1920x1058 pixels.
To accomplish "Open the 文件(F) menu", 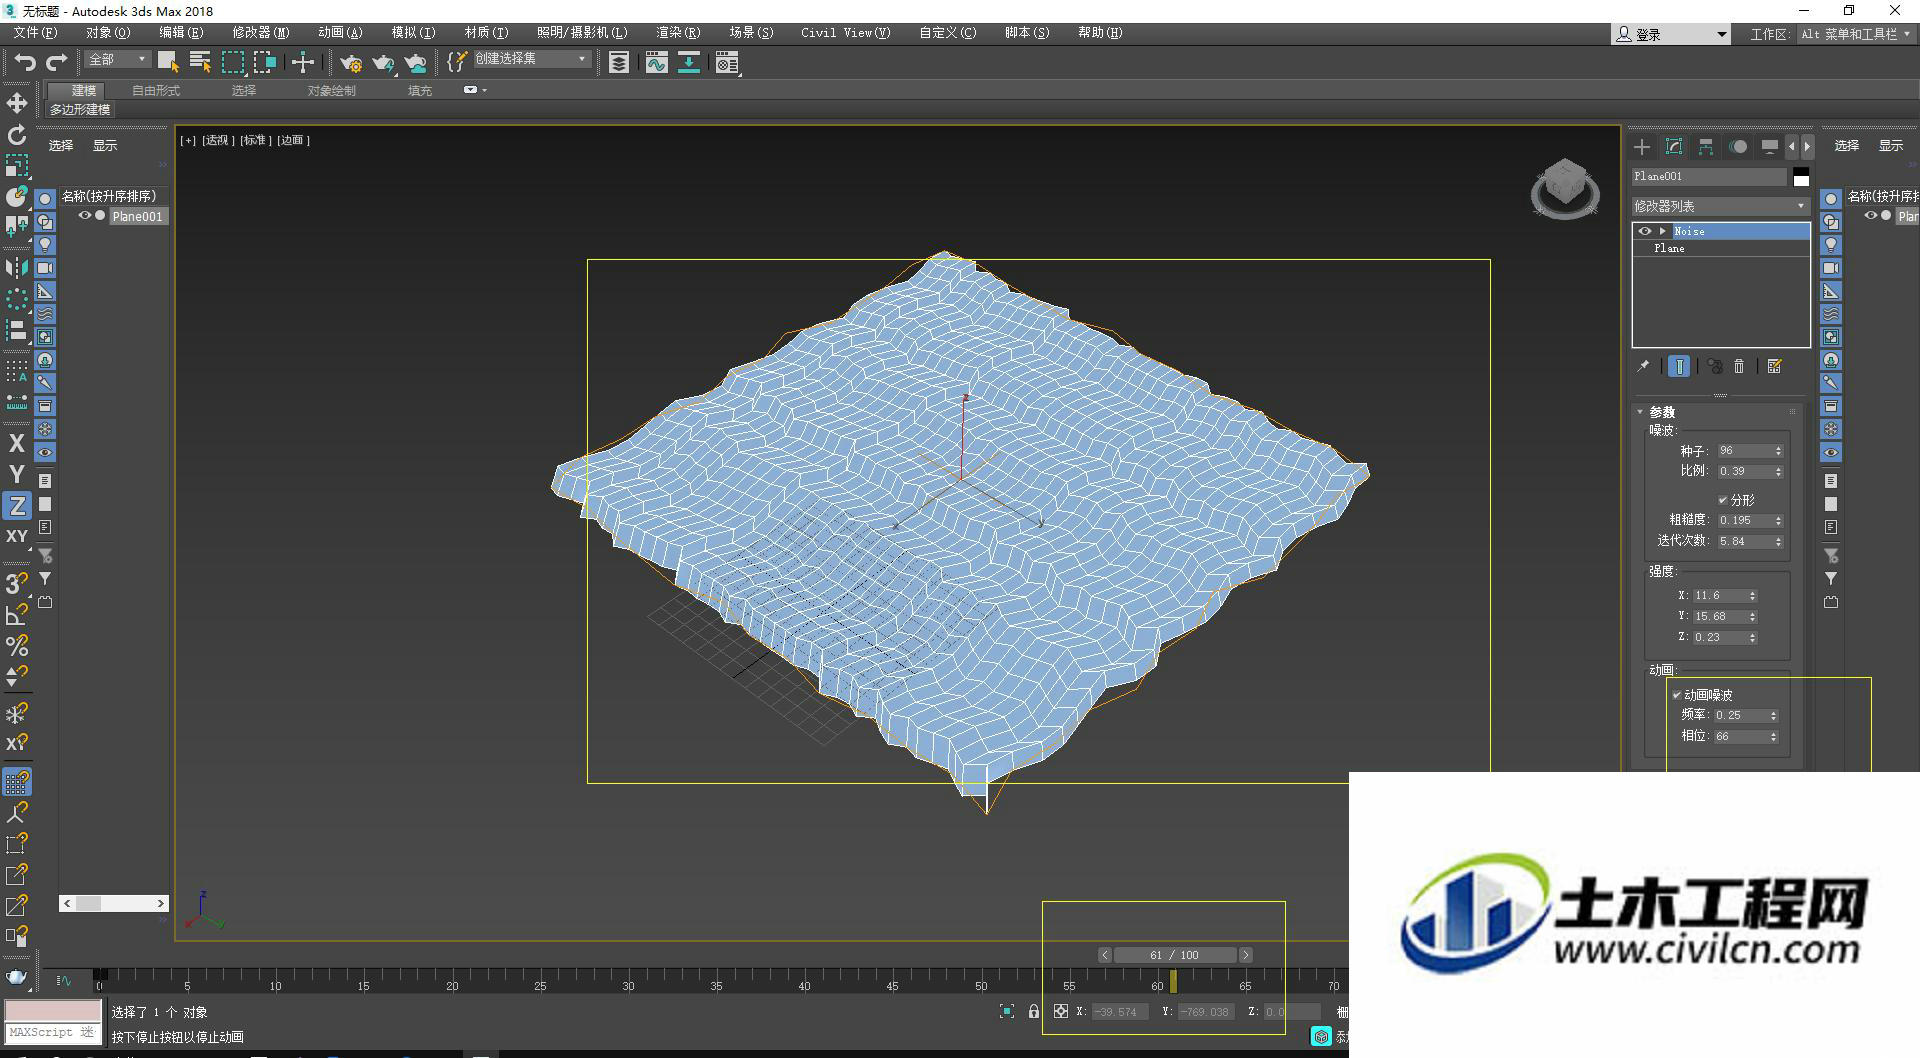I will click(35, 33).
